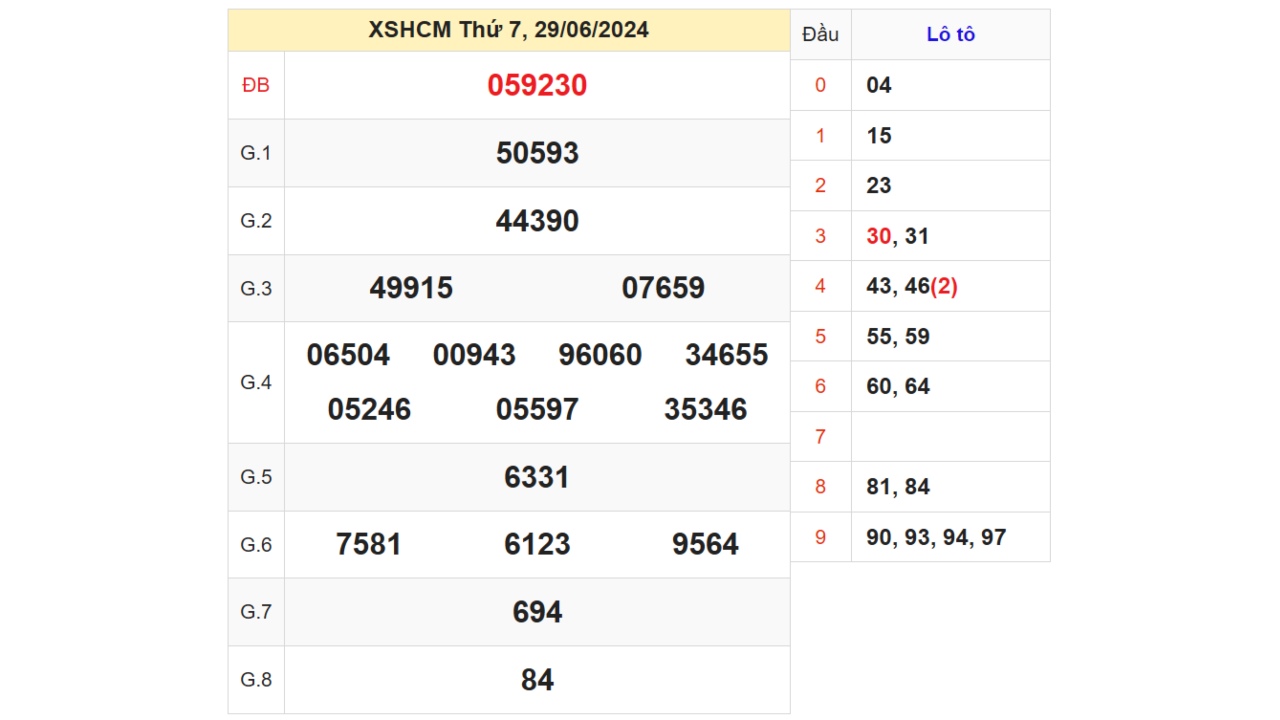The height and width of the screenshot is (720, 1280).
Task: Select the special prize number 059230
Action: click(537, 86)
